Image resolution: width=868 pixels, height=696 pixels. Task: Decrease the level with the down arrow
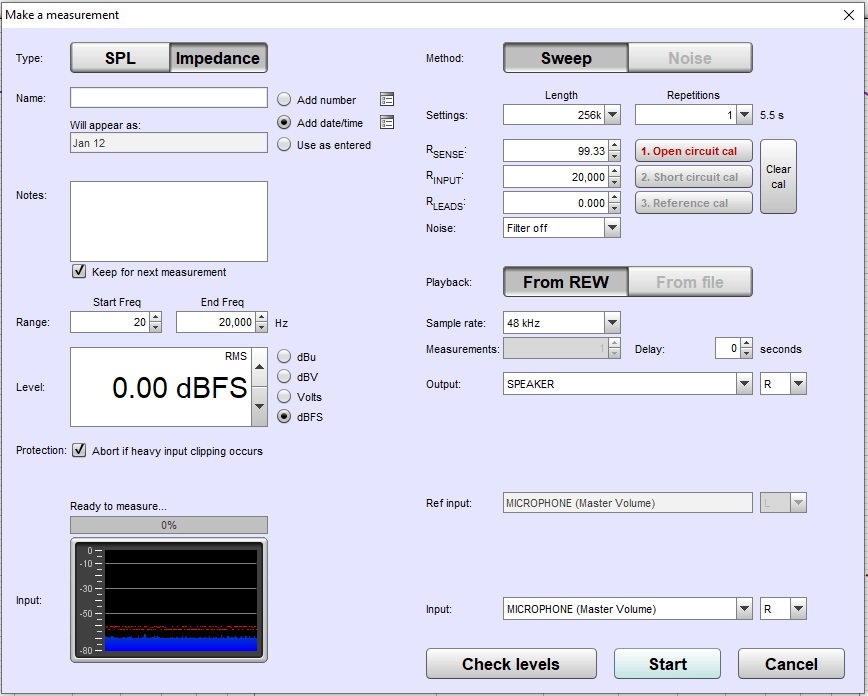coord(259,406)
